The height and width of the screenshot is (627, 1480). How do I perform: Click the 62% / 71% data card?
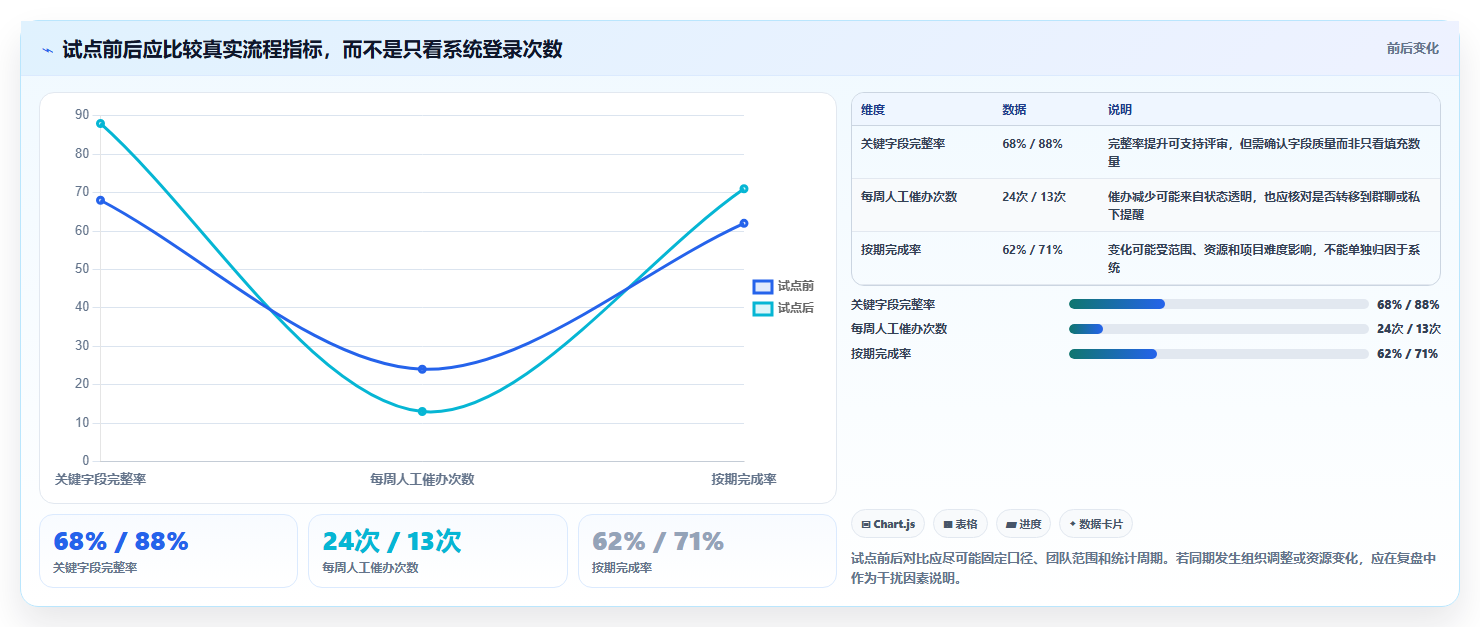707,551
